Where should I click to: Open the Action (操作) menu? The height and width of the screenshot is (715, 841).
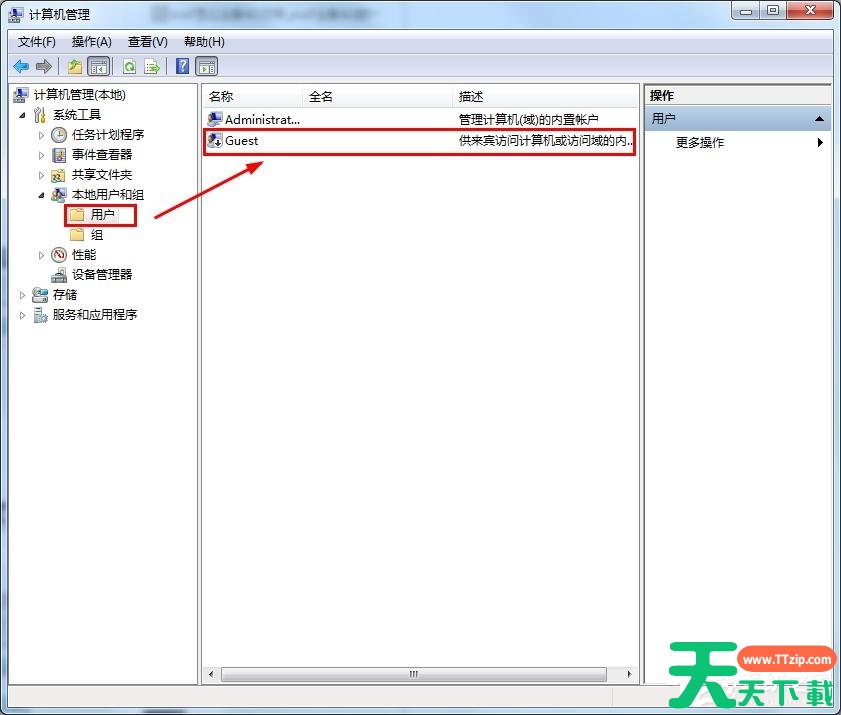pyautogui.click(x=92, y=42)
